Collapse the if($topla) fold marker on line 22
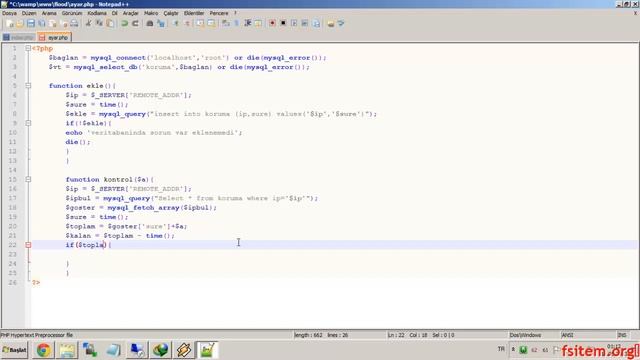640x360 pixels. 28,245
